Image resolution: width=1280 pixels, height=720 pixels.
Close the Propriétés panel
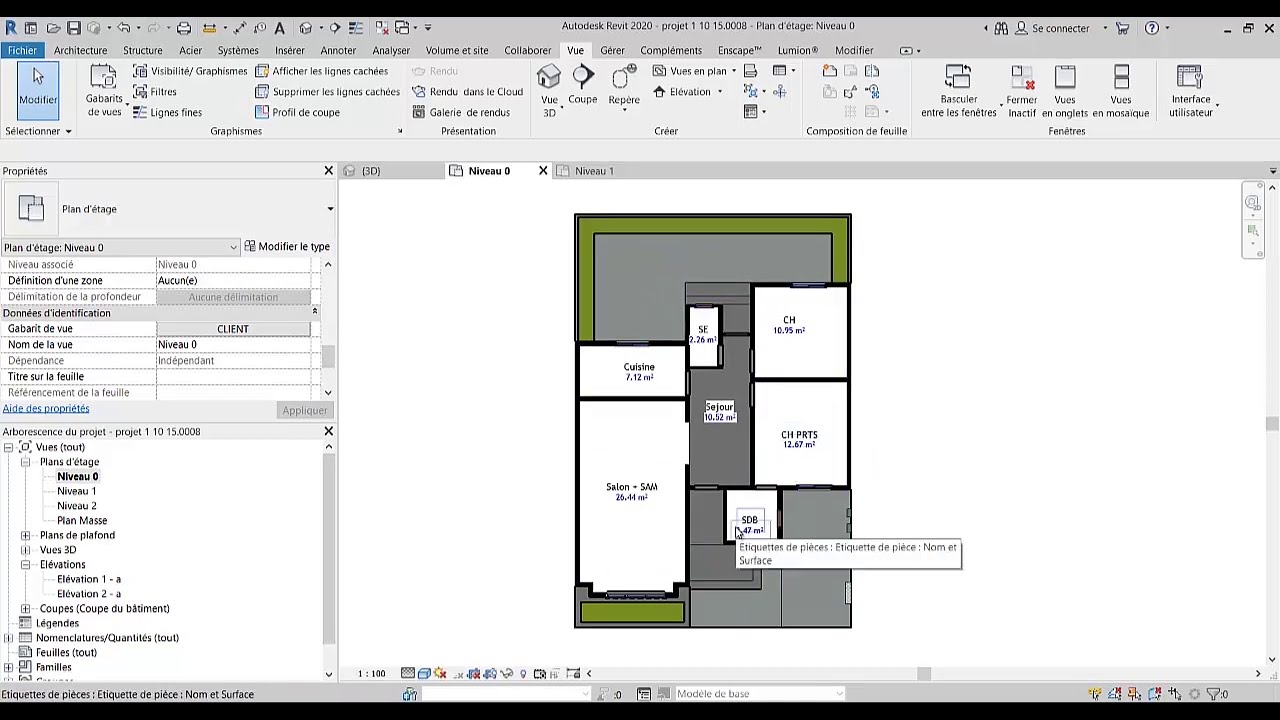328,171
